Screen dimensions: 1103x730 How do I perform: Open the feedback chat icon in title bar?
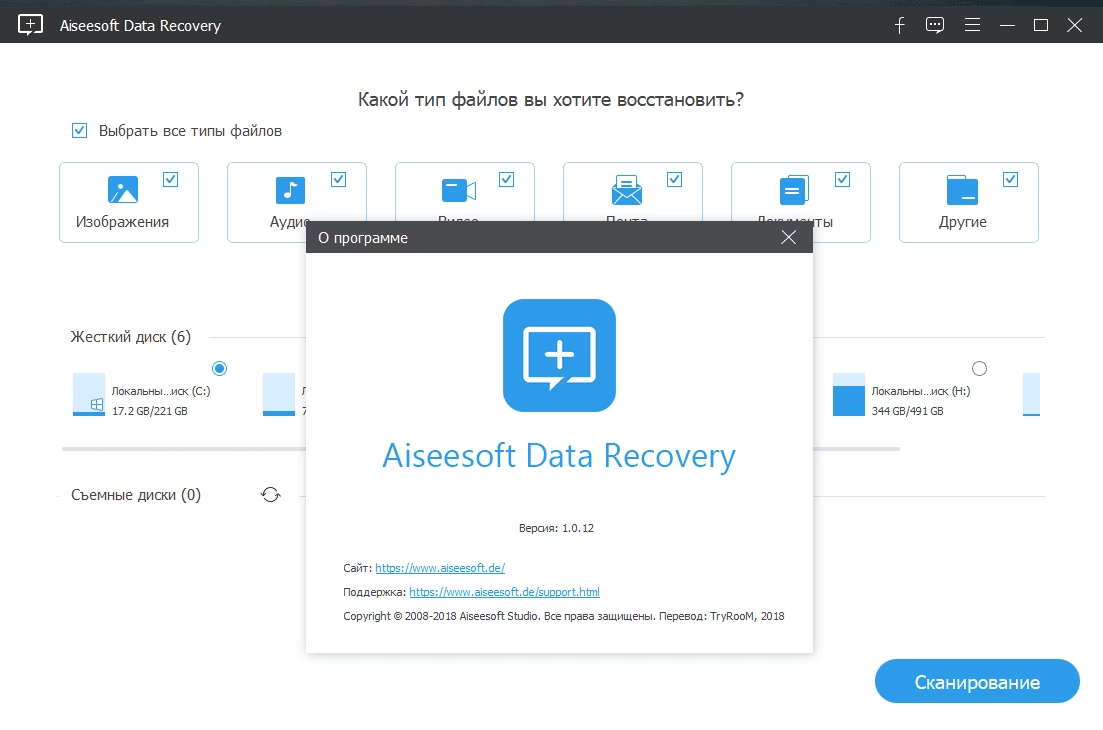pyautogui.click(x=935, y=25)
